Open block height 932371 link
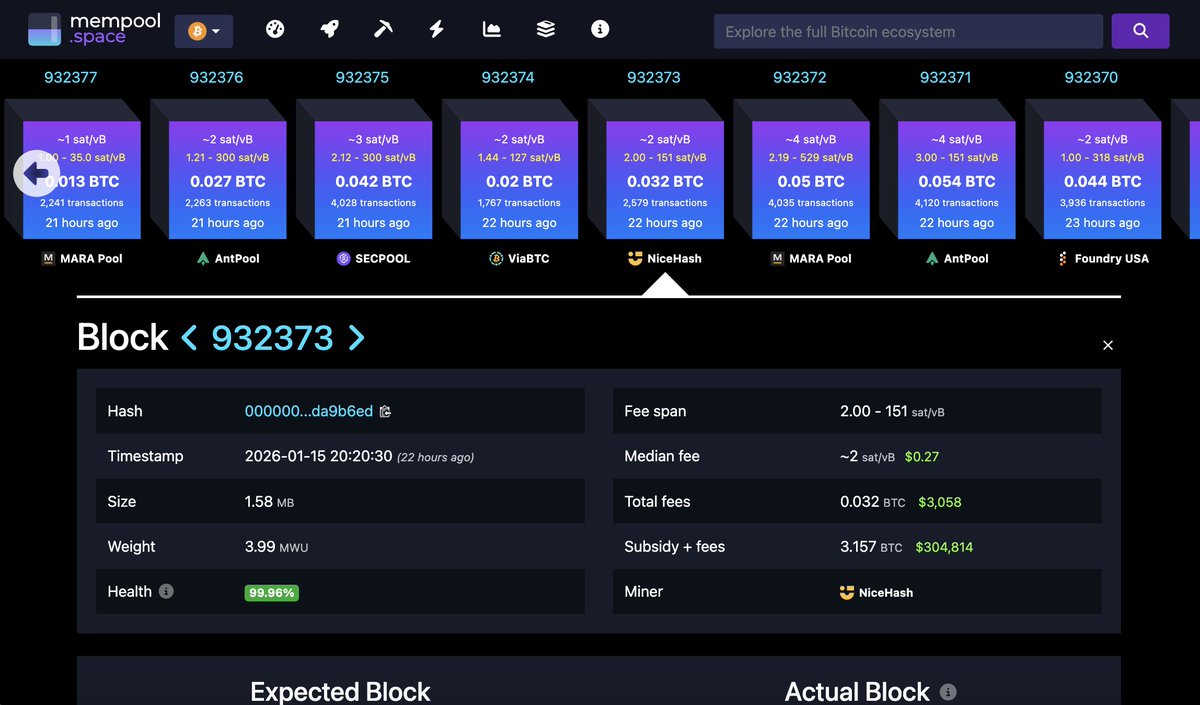This screenshot has height=705, width=1200. click(946, 77)
